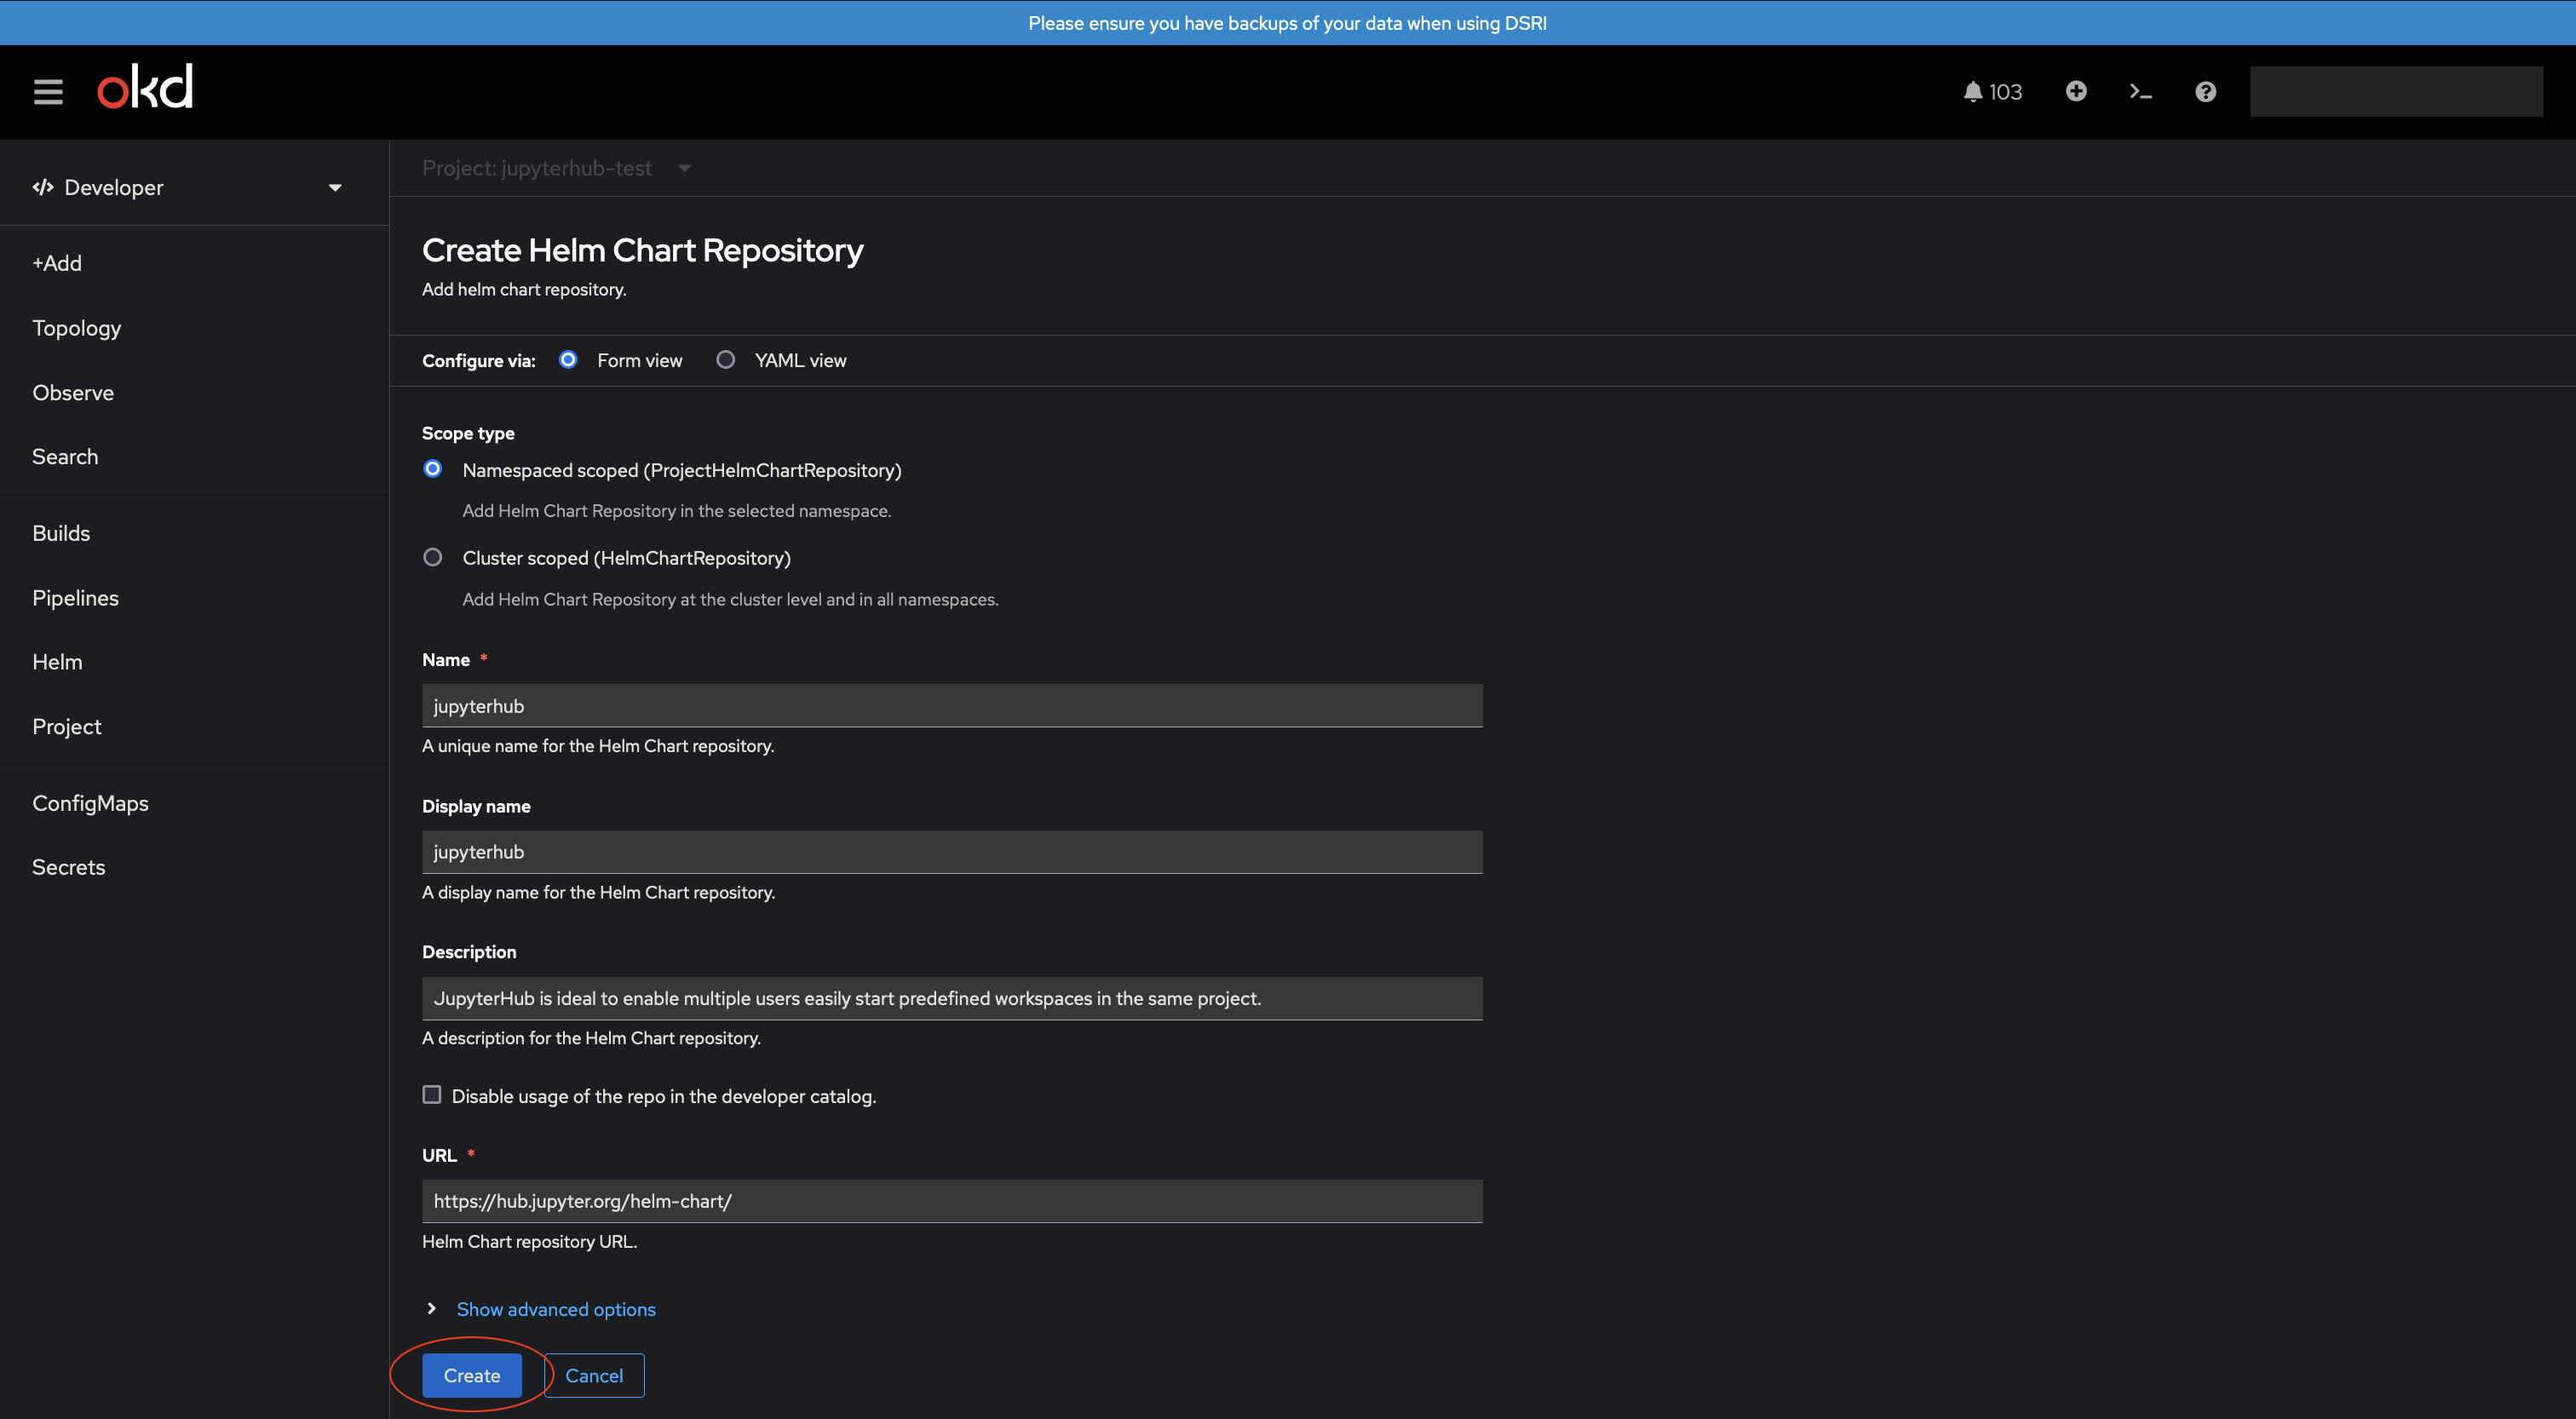Open the help question mark menu
2576x1419 pixels.
[x=2205, y=92]
